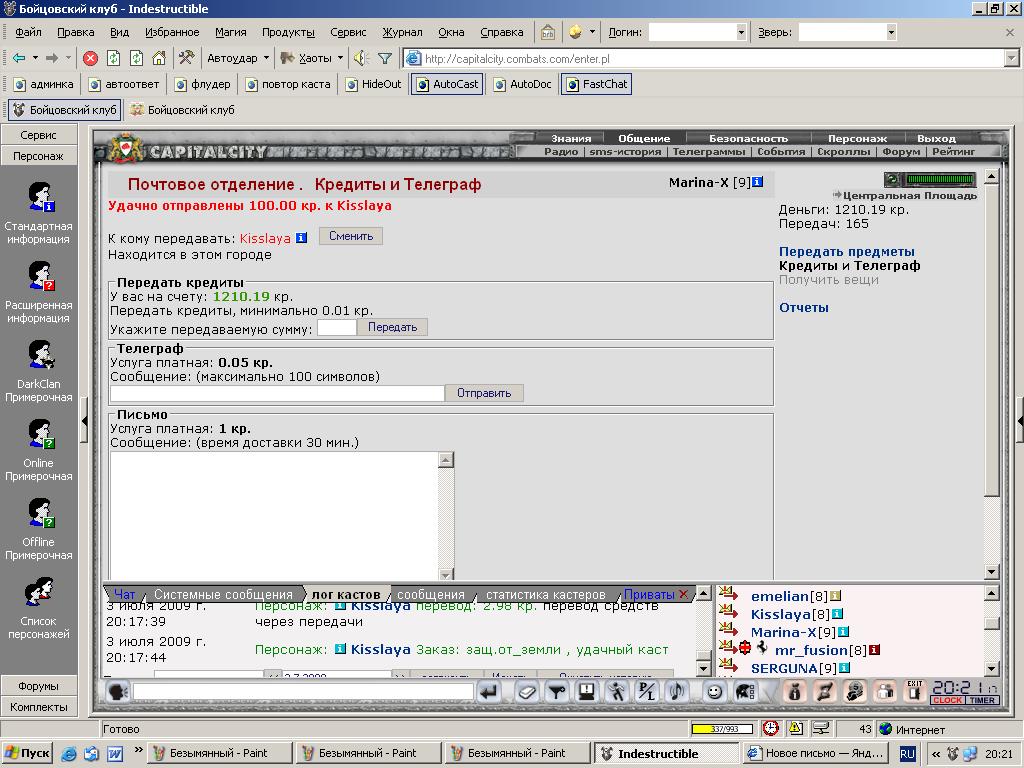Click the speaker sound icon in toolbar
The width and height of the screenshot is (1024, 768).
(x=361, y=58)
